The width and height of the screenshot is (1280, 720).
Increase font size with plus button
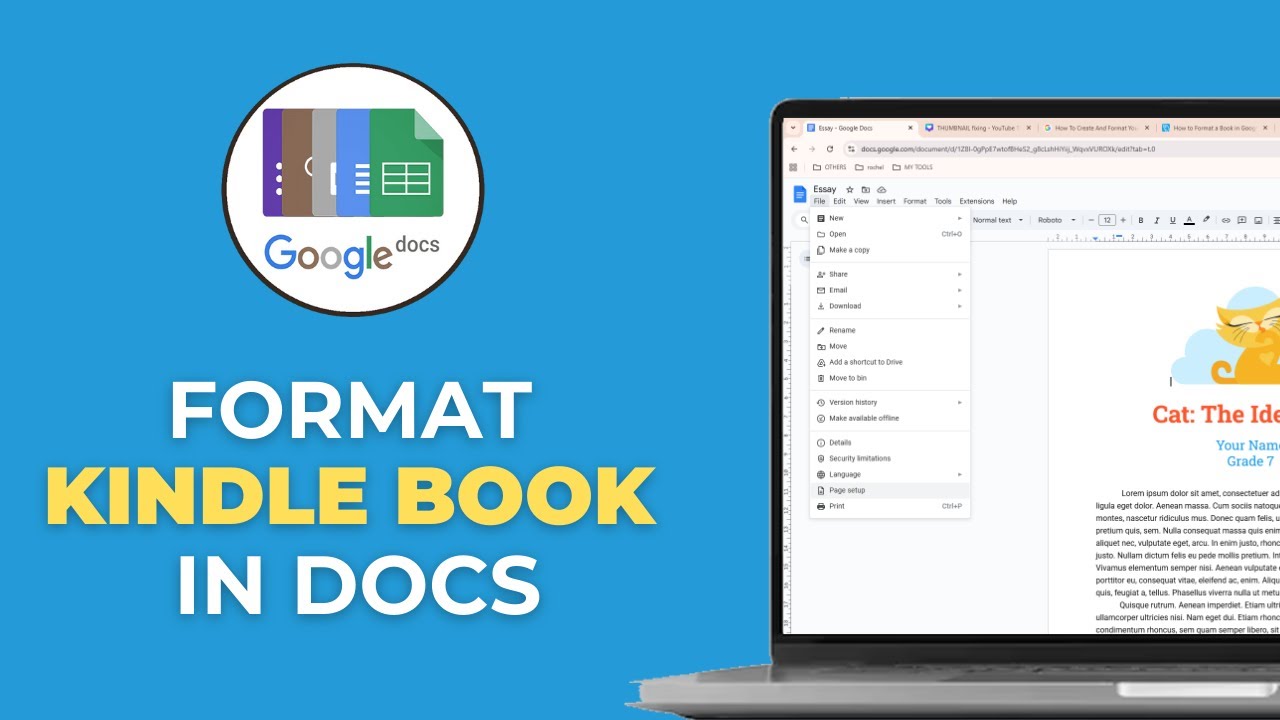click(x=1123, y=220)
